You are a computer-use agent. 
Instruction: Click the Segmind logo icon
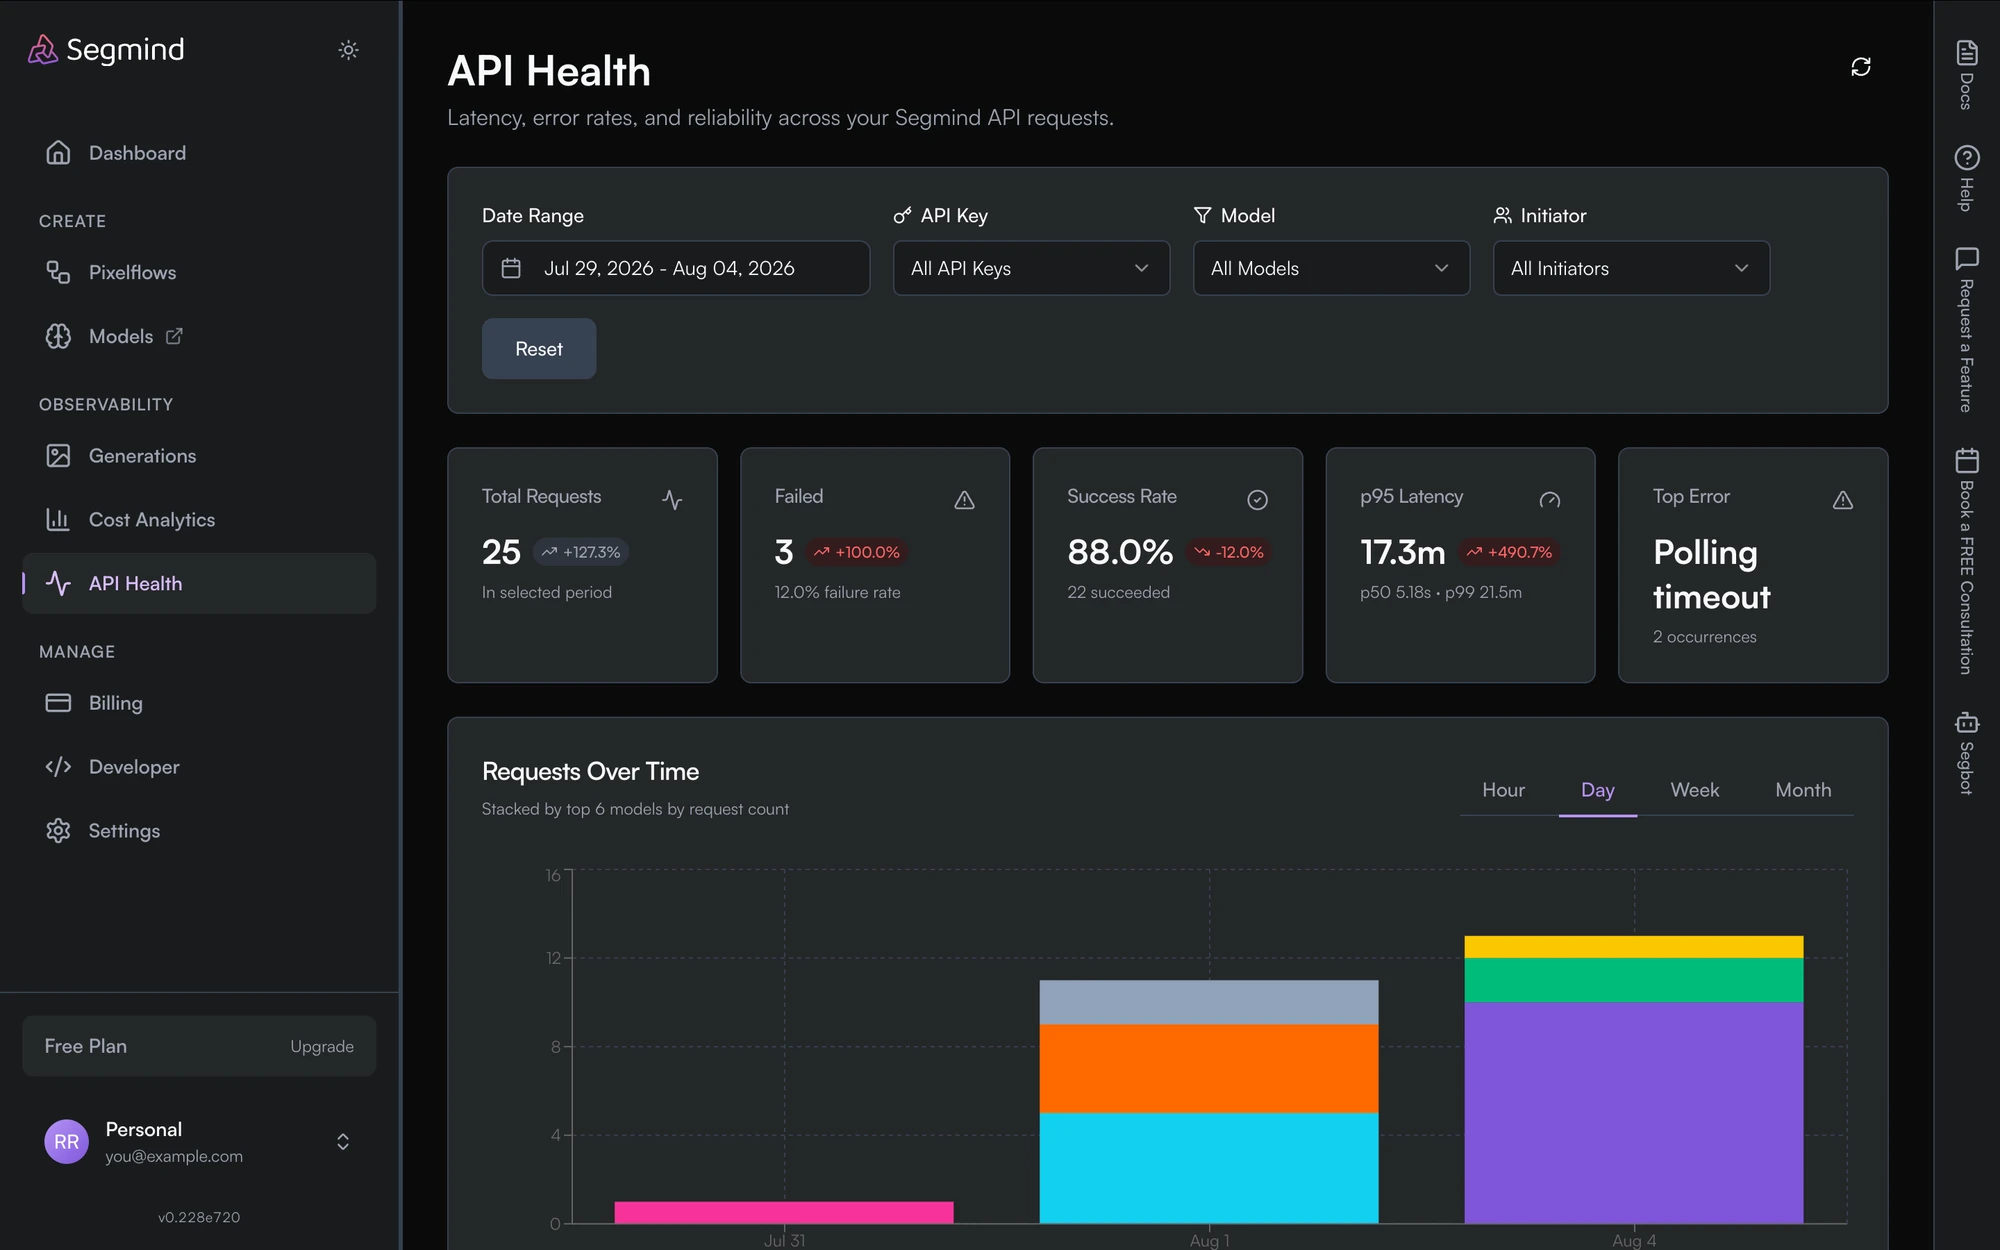[x=42, y=49]
